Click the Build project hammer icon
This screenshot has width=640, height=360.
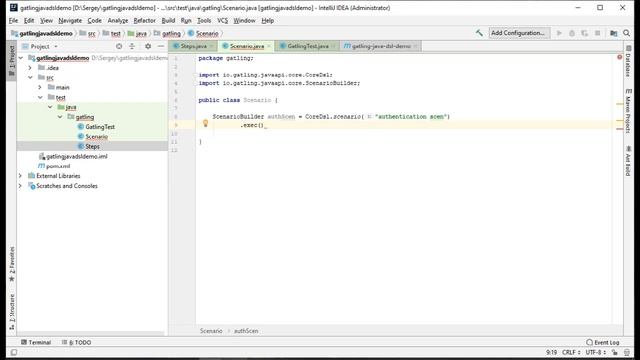[x=479, y=33]
